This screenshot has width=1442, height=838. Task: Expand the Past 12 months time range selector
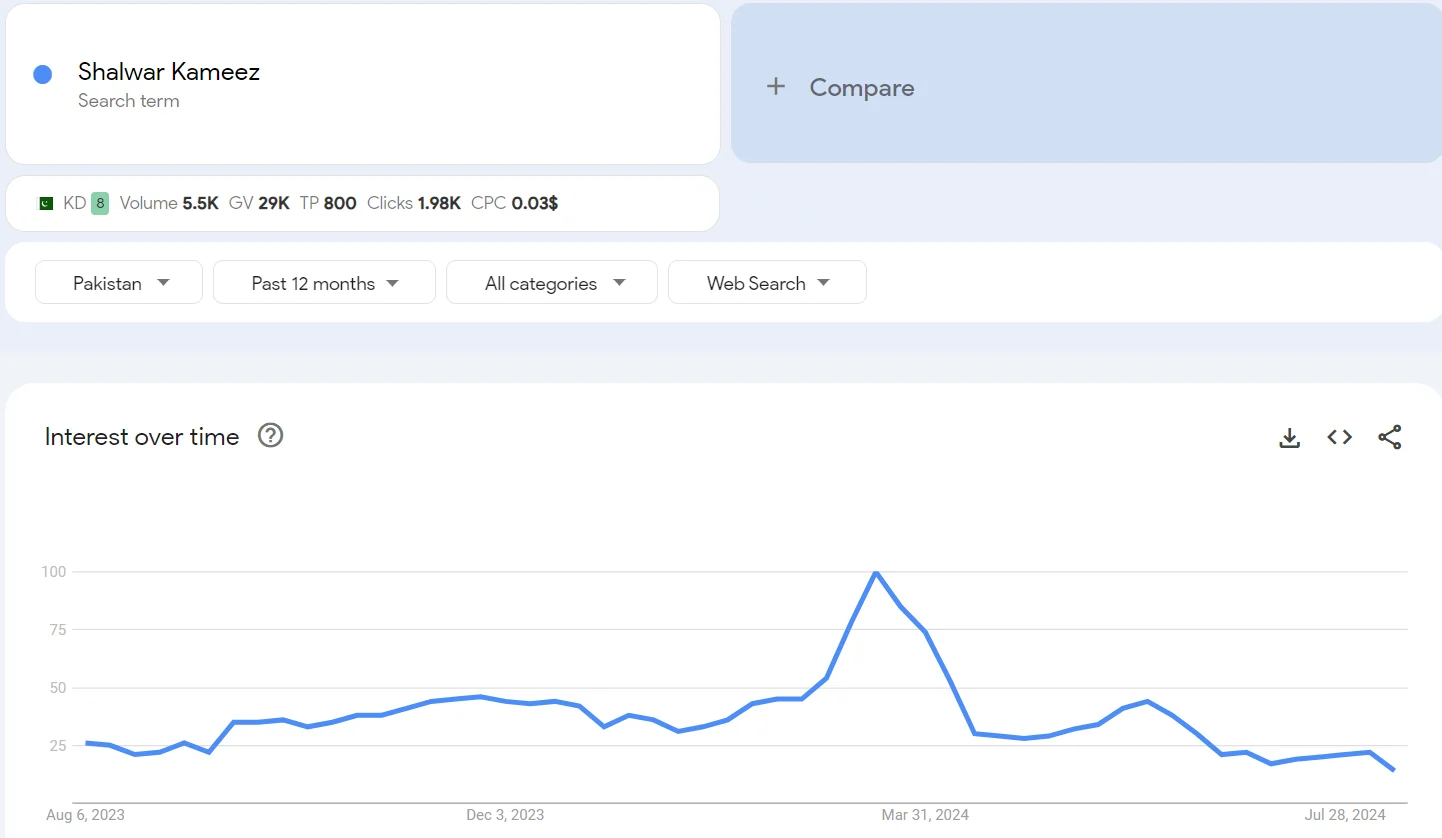[x=324, y=282]
